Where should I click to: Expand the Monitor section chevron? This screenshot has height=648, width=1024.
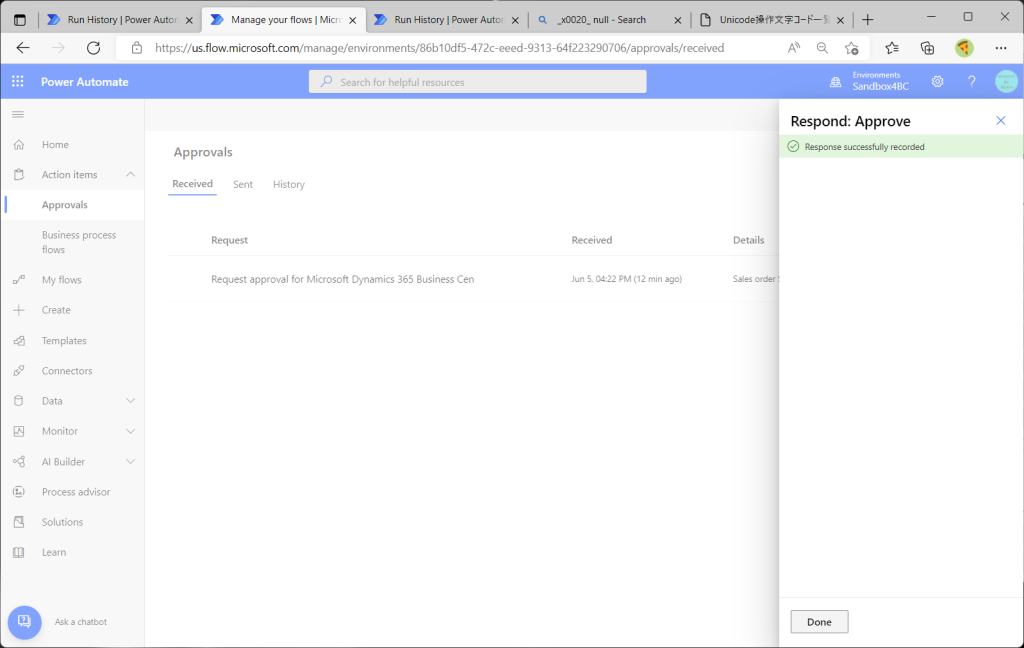pos(131,431)
